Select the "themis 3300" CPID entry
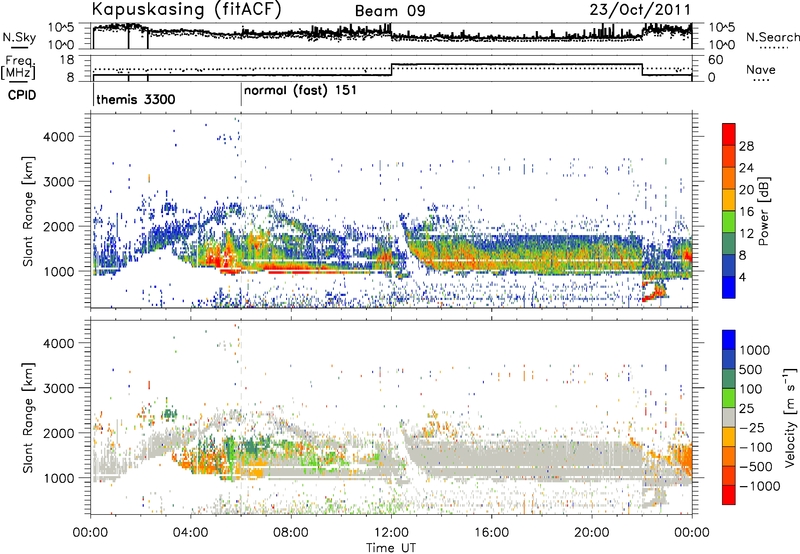 pyautogui.click(x=136, y=99)
